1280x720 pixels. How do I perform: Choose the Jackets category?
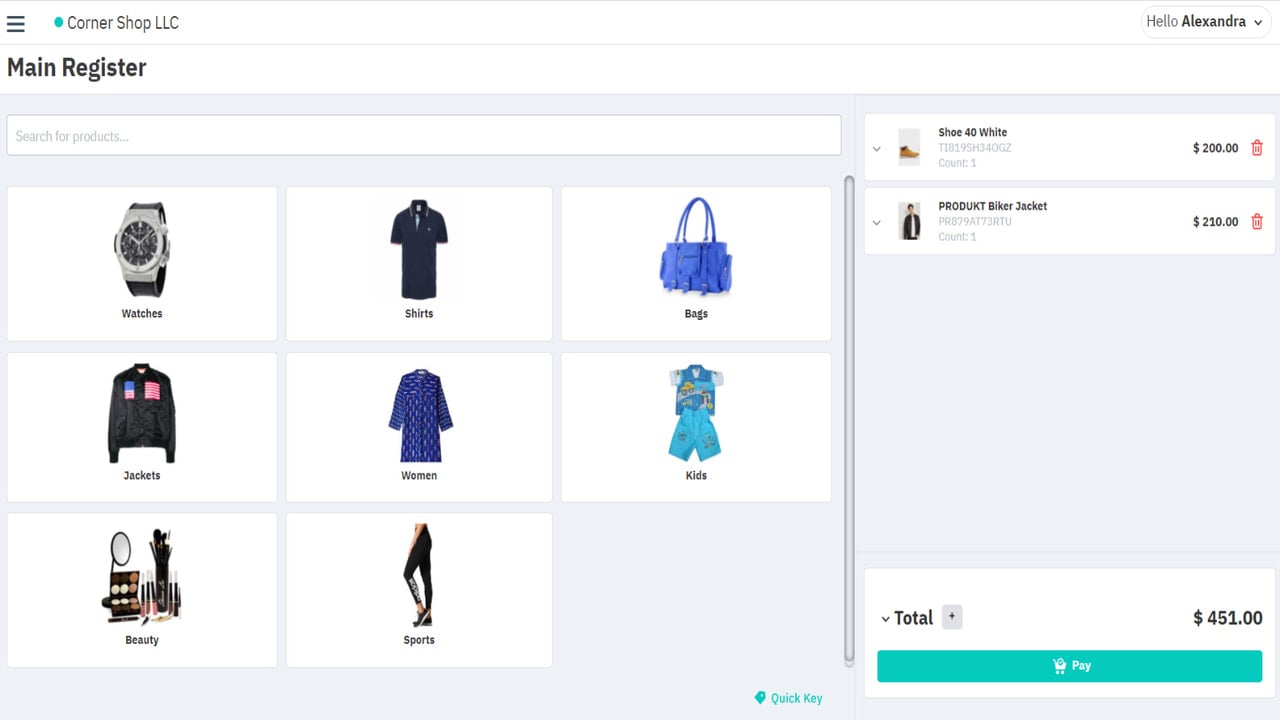[x=142, y=427]
